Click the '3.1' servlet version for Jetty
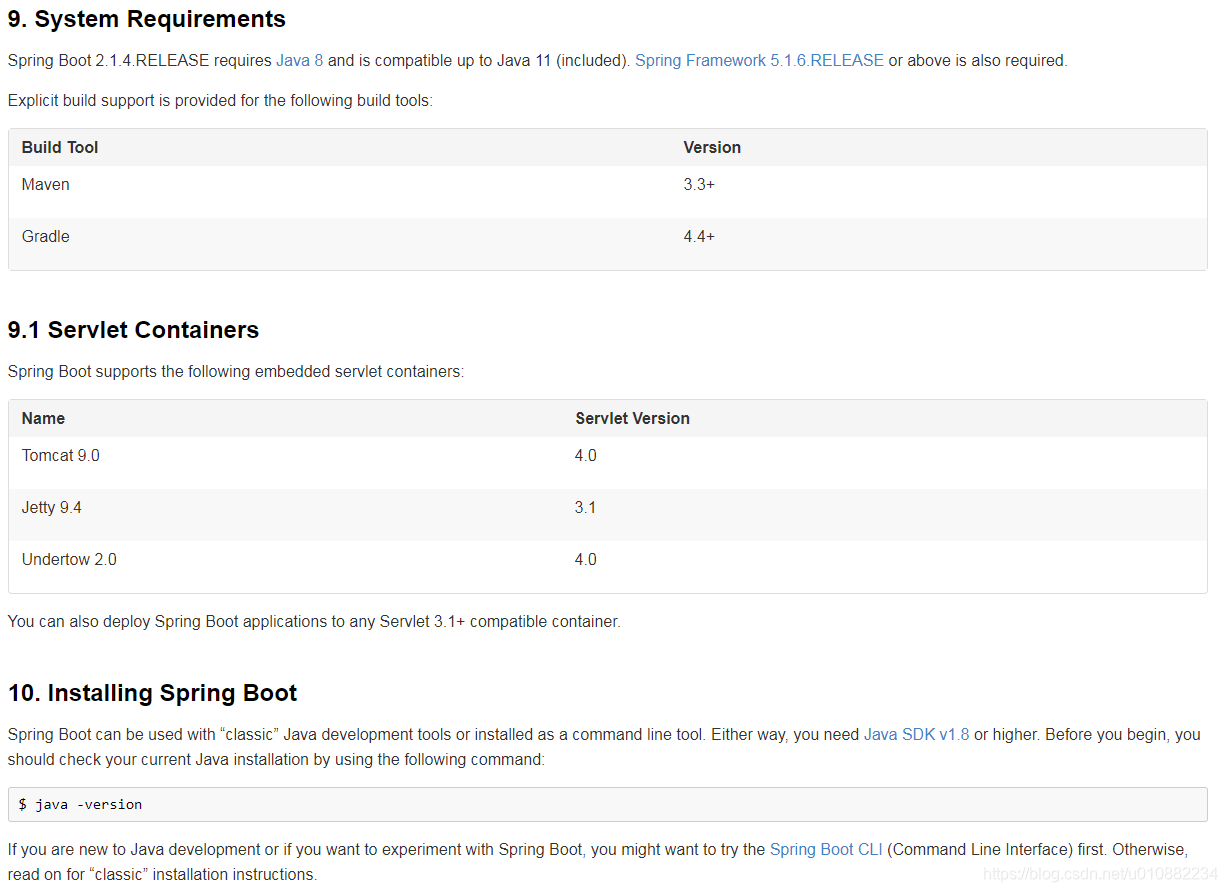1227x892 pixels. coord(585,507)
